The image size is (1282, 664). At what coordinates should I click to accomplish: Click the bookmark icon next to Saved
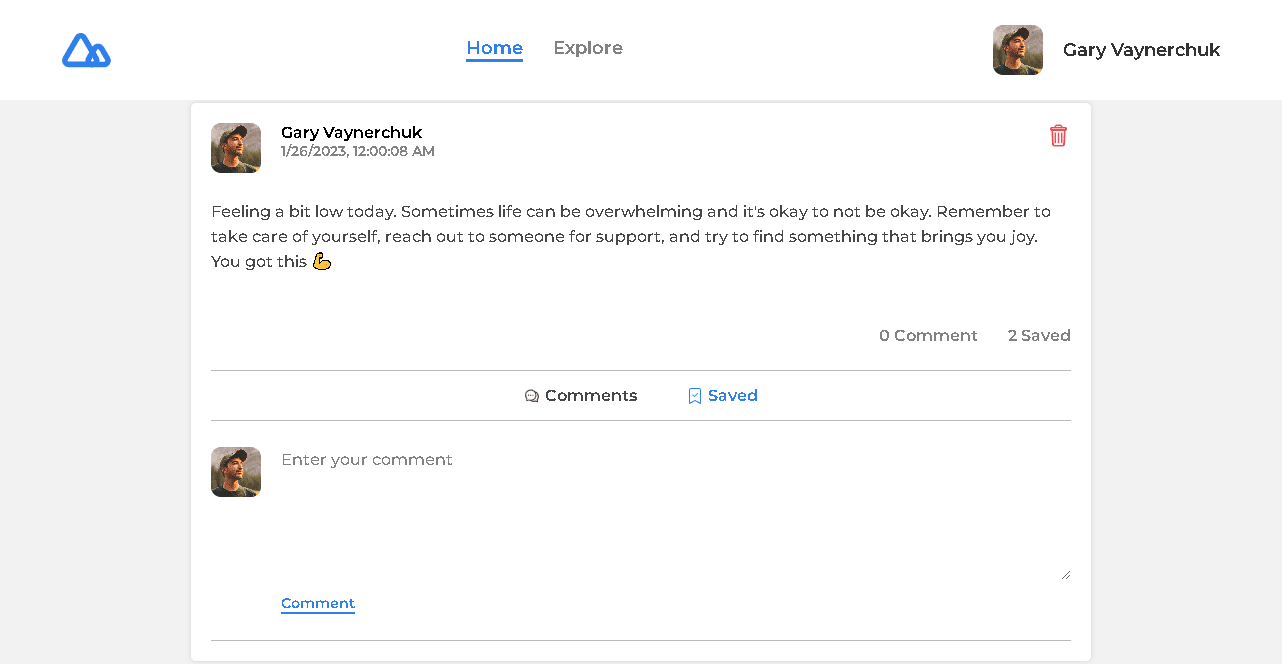[x=695, y=396]
